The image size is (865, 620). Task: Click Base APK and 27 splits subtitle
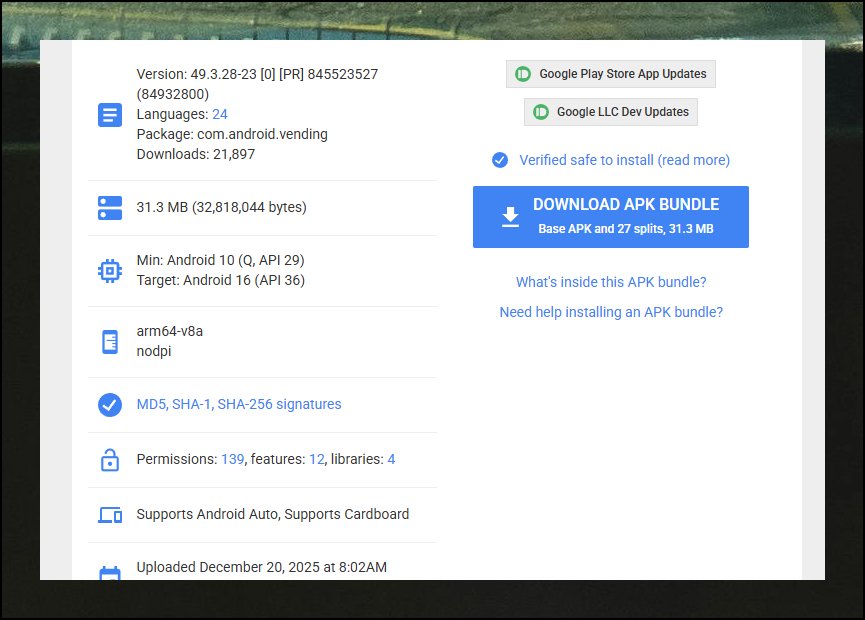[626, 229]
